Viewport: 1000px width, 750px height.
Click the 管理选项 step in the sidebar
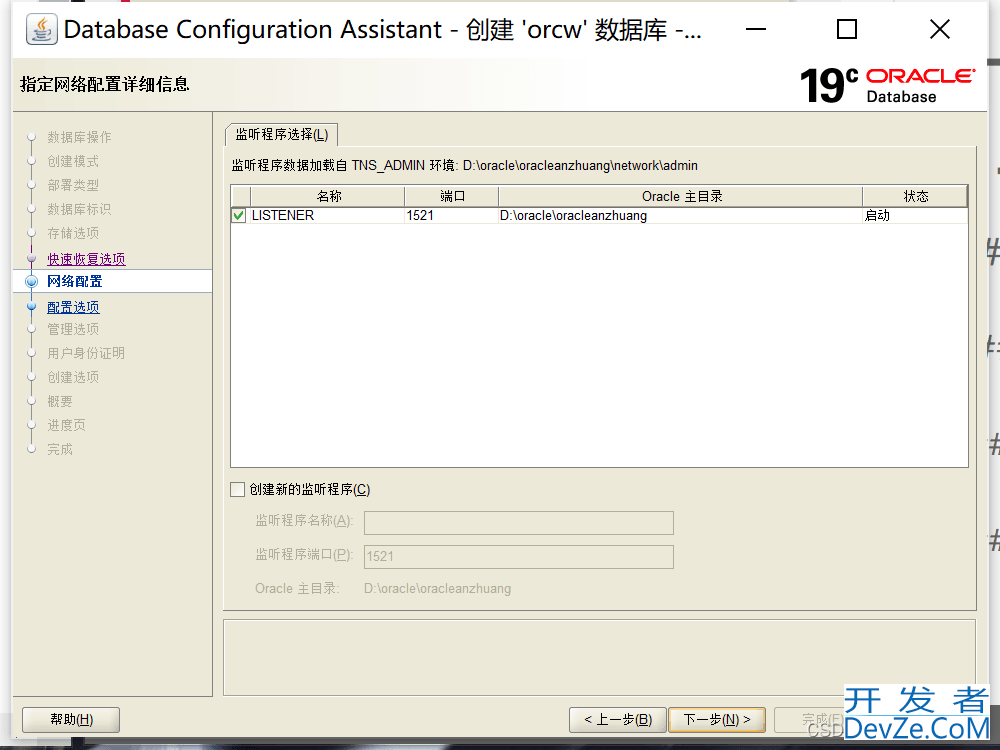pyautogui.click(x=73, y=329)
